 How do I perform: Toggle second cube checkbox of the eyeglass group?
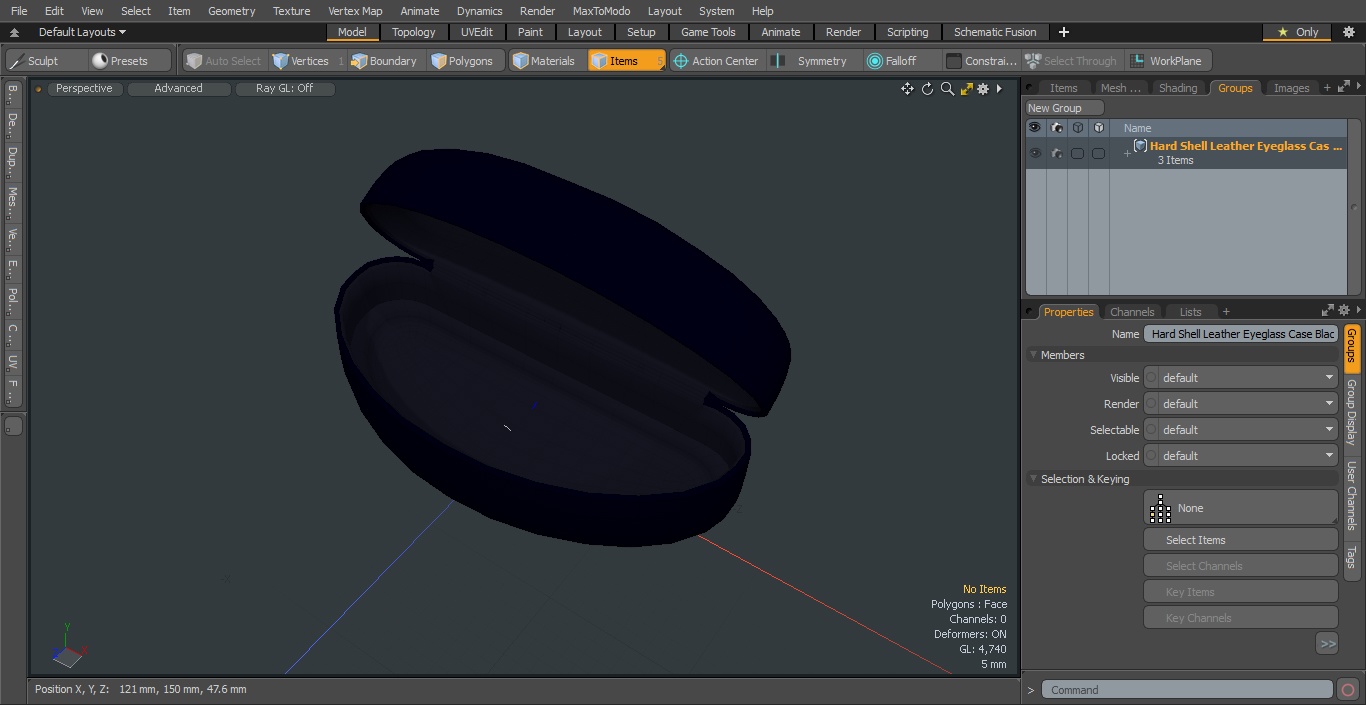coord(1098,153)
